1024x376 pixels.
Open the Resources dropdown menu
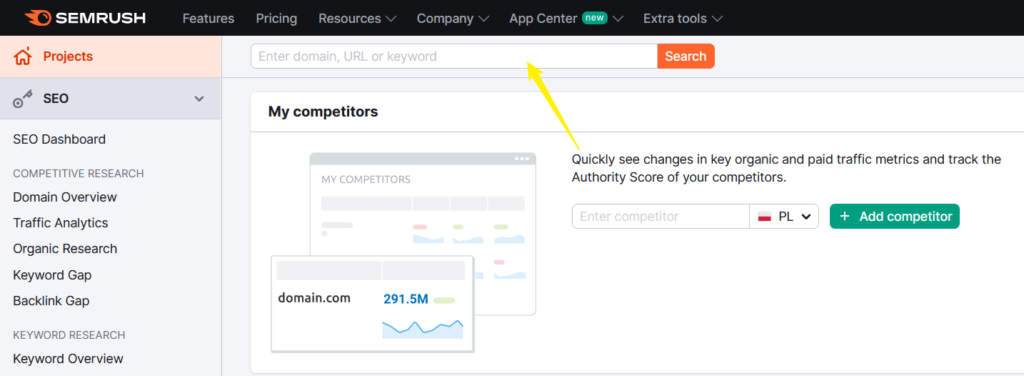(x=357, y=18)
